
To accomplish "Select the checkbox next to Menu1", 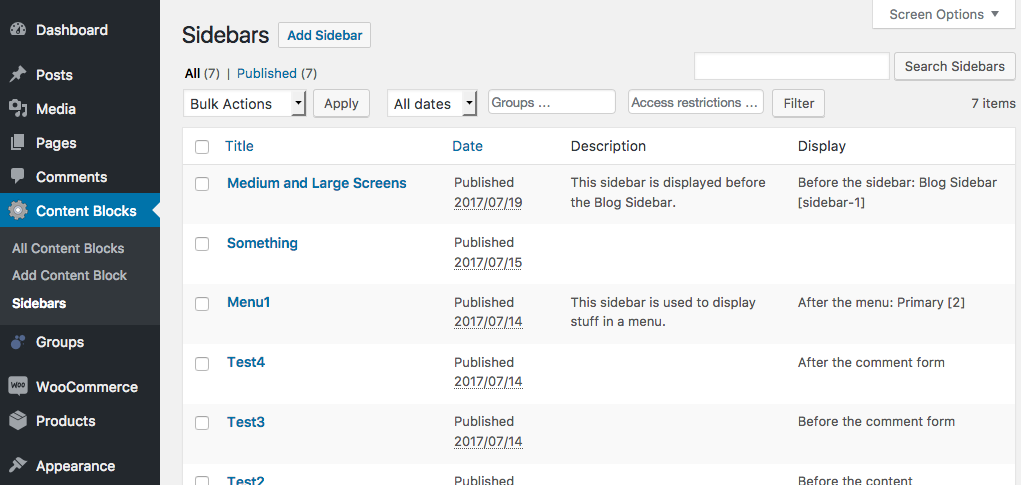I will [202, 304].
